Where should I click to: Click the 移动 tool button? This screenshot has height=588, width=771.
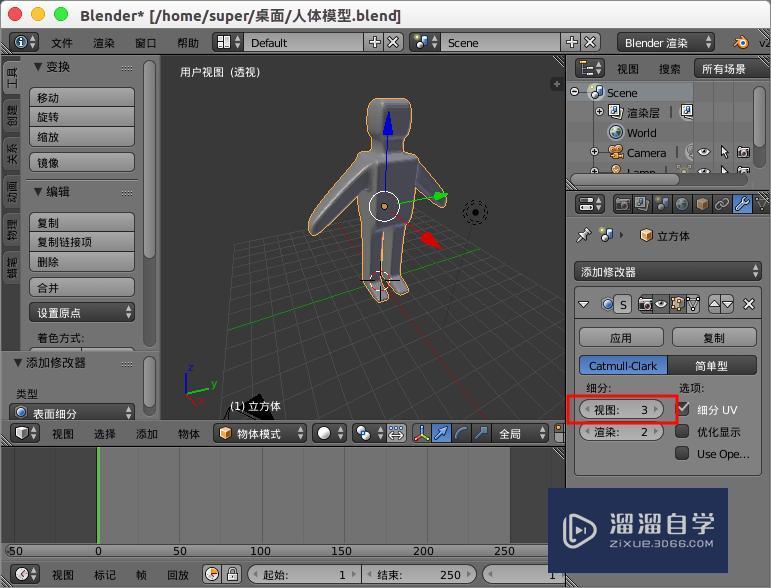coord(82,97)
